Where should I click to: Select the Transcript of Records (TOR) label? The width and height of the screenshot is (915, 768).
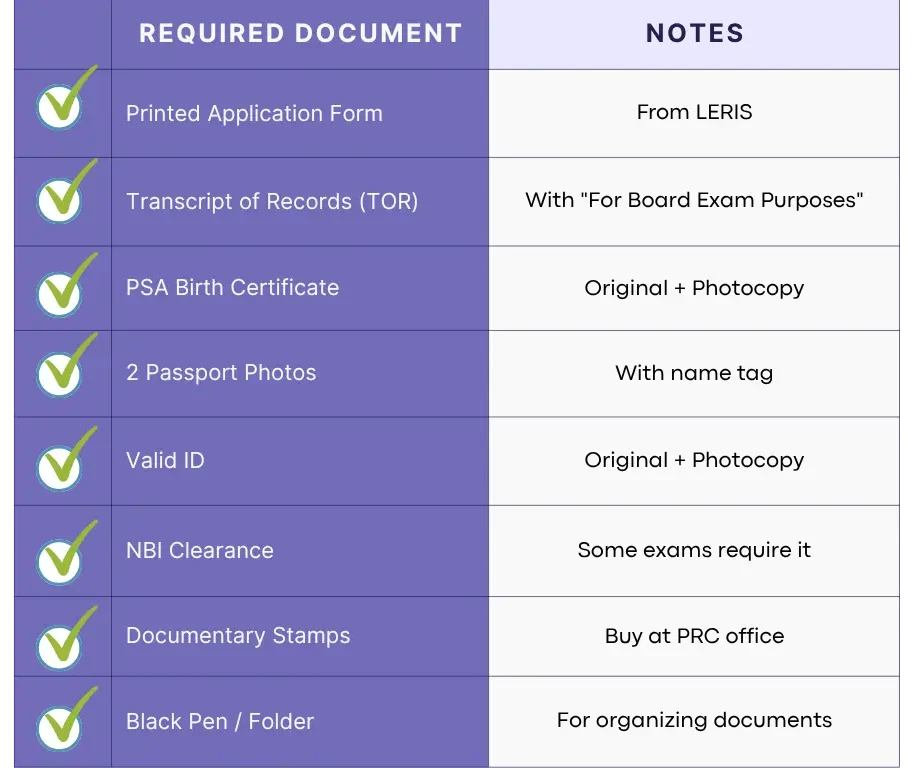pyautogui.click(x=272, y=201)
